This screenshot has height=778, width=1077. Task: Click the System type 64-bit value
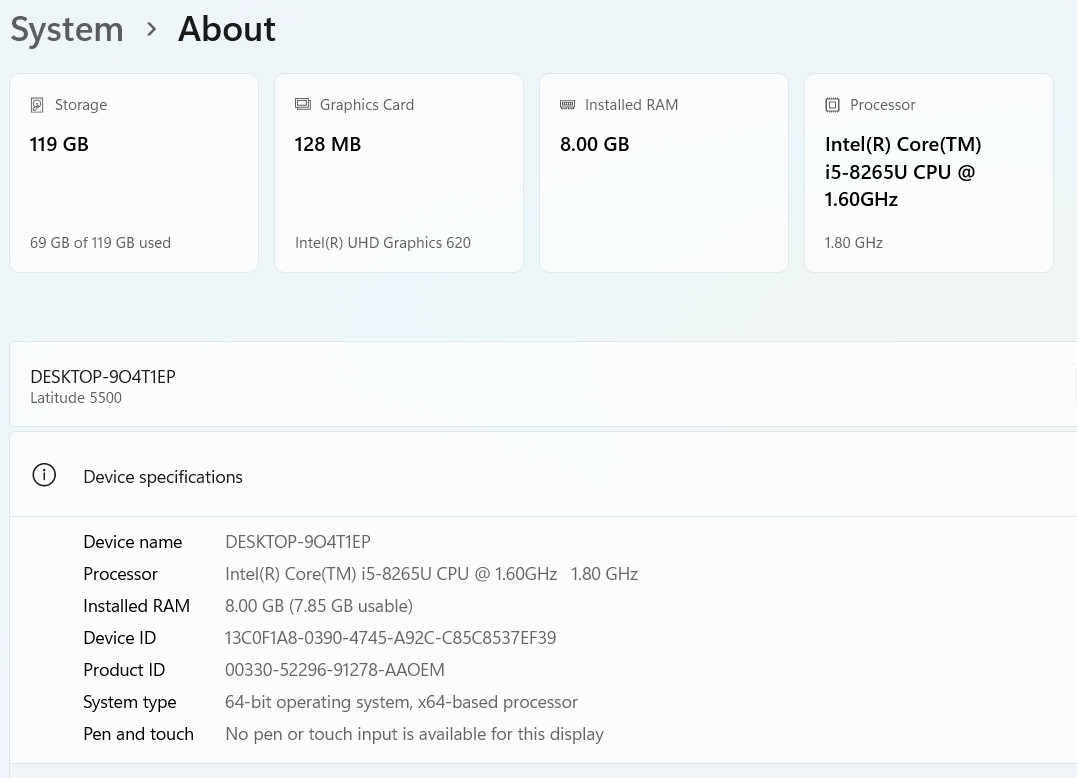(401, 702)
